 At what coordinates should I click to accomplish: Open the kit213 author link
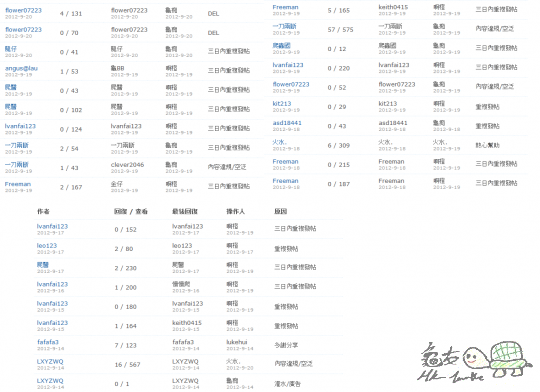[282, 103]
